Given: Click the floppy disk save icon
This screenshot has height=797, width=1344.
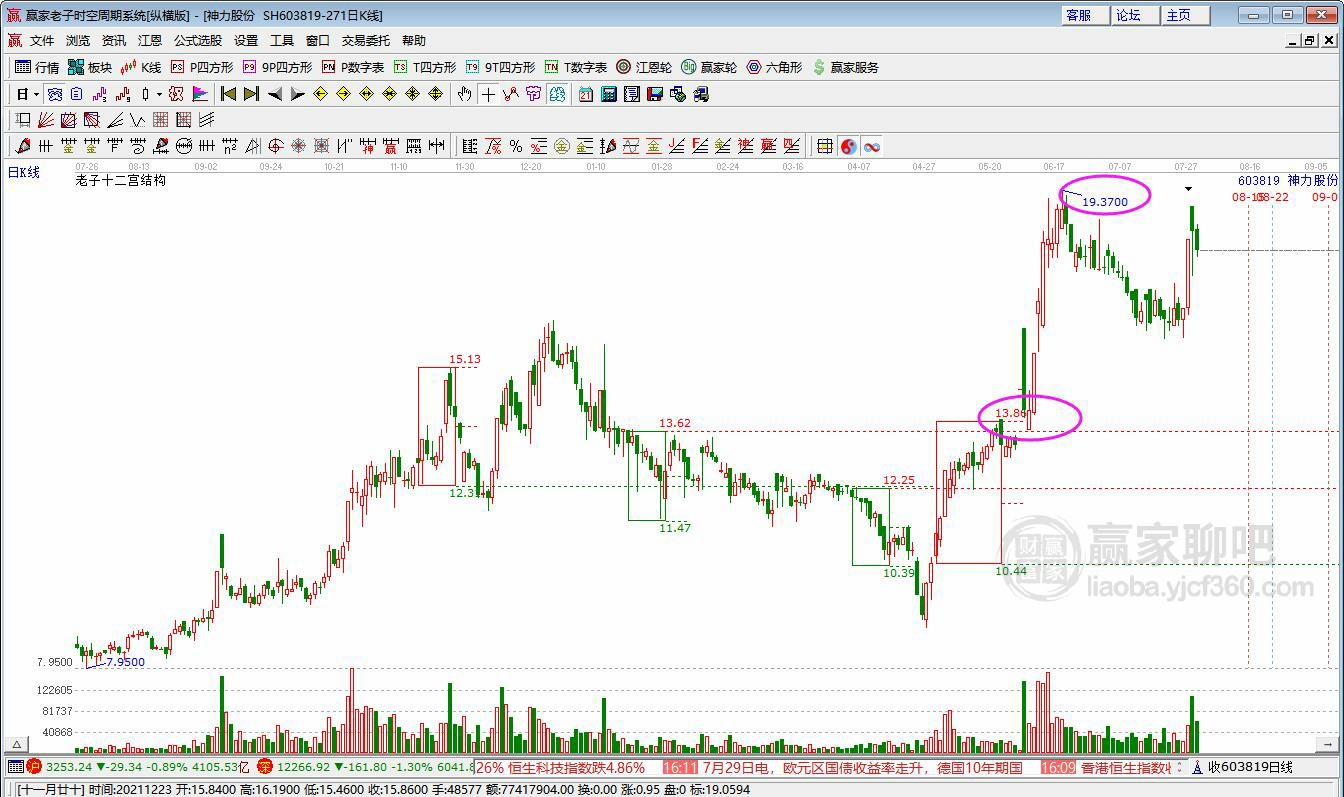Looking at the screenshot, I should pyautogui.click(x=655, y=94).
